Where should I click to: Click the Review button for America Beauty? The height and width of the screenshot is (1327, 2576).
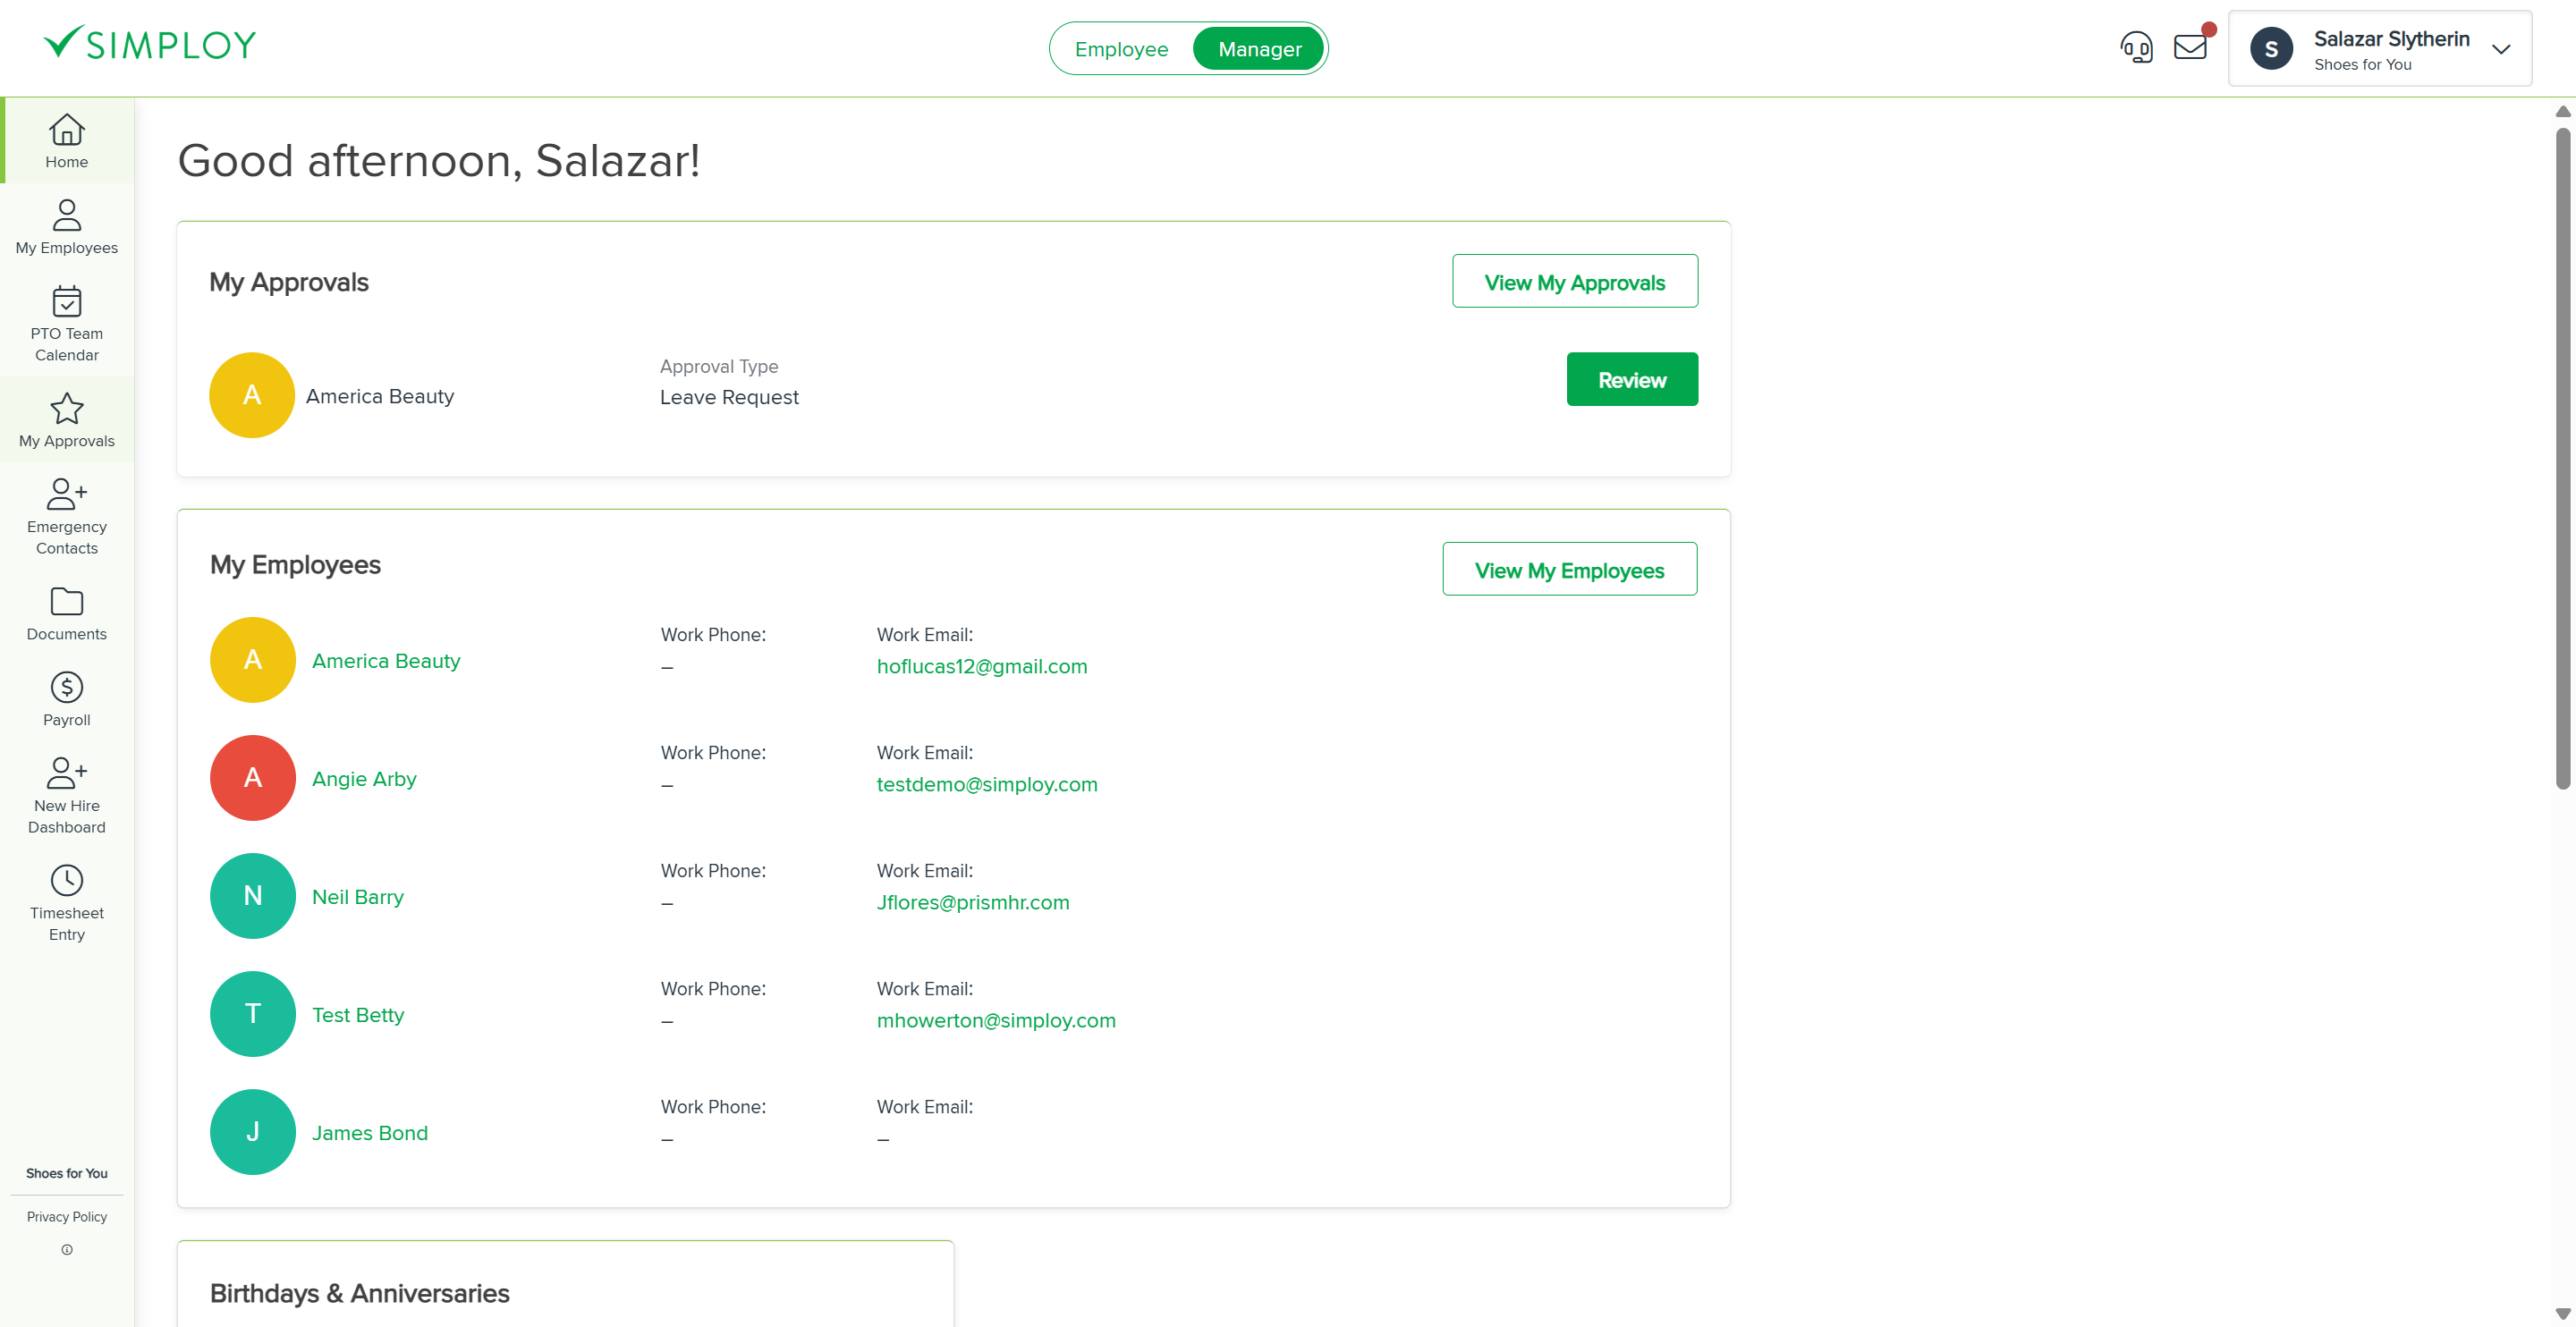[x=1631, y=379]
